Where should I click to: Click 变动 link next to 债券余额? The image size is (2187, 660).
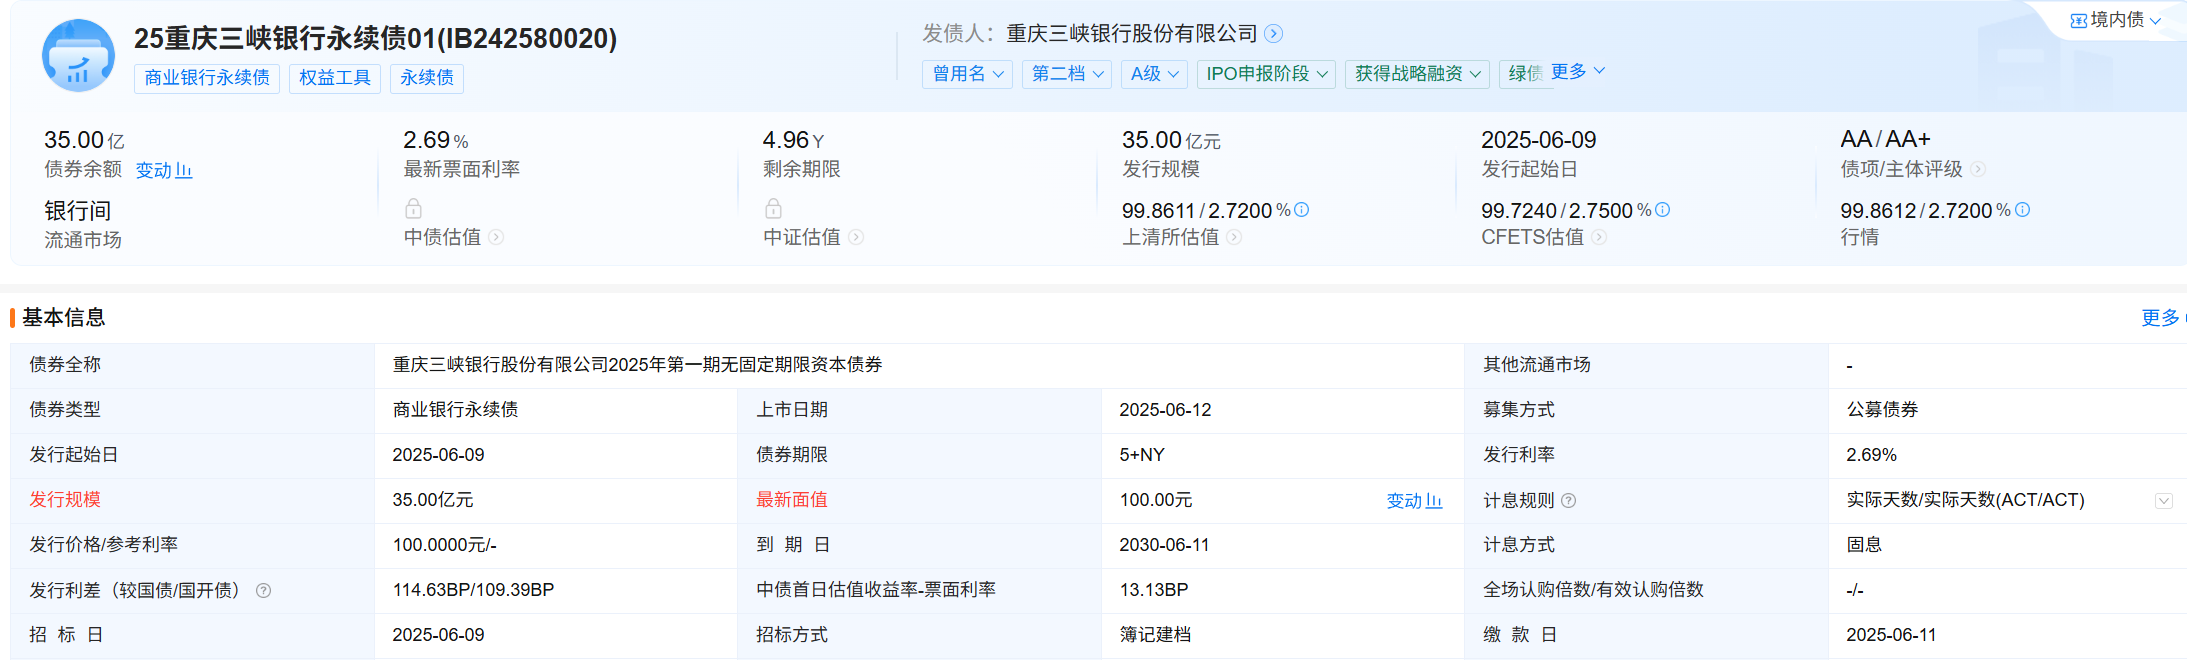(x=164, y=171)
